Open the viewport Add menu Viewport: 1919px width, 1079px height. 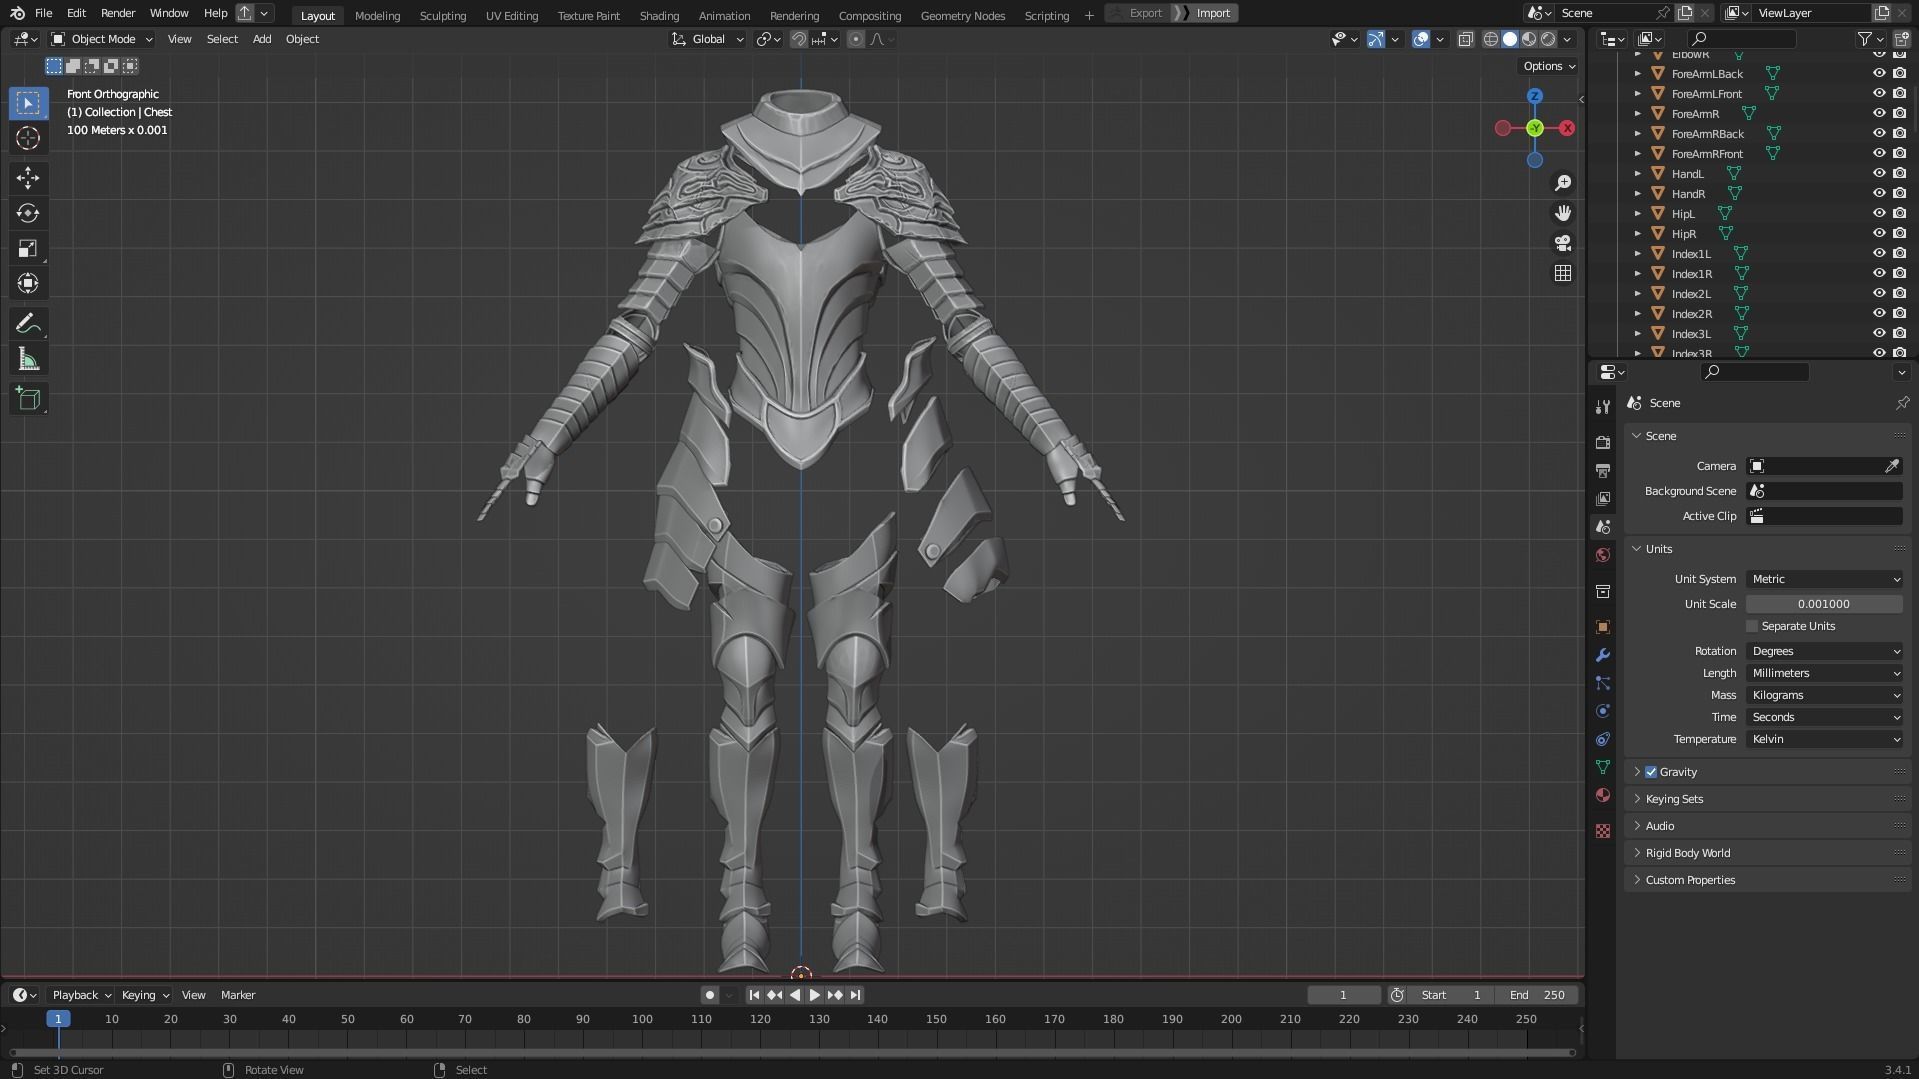click(x=261, y=39)
